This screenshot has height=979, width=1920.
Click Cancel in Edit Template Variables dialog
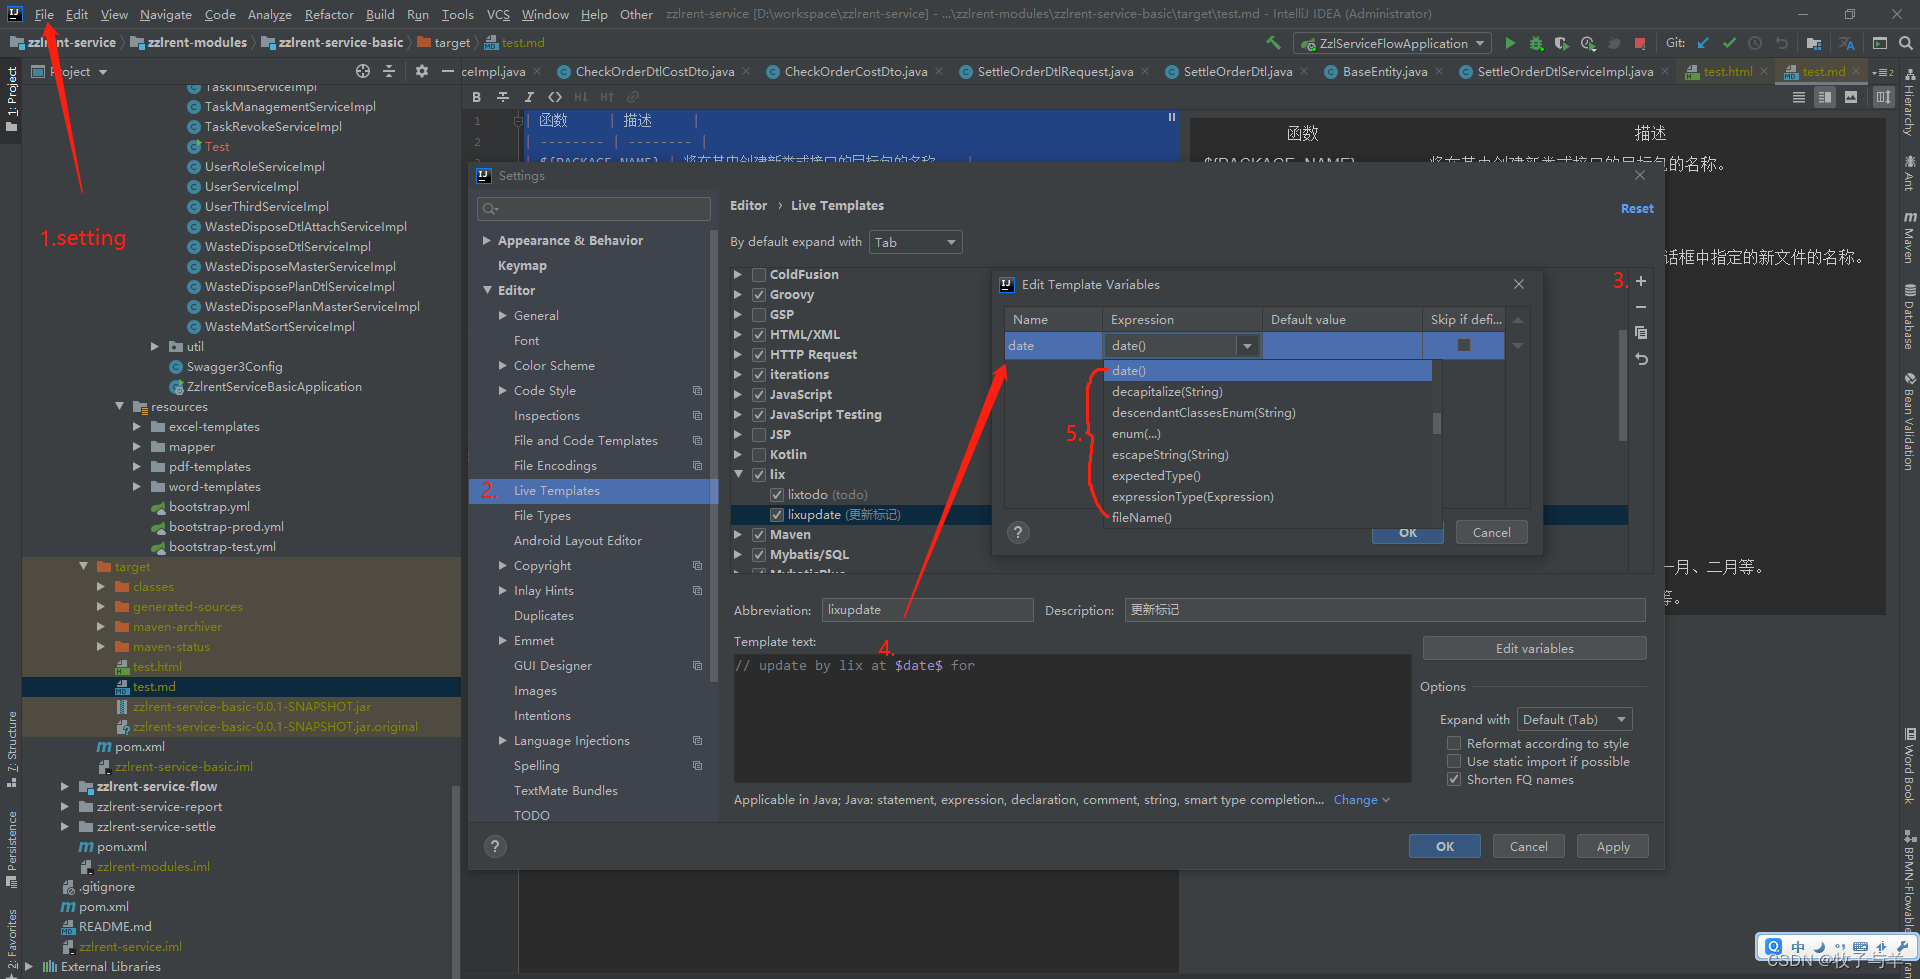(1491, 533)
